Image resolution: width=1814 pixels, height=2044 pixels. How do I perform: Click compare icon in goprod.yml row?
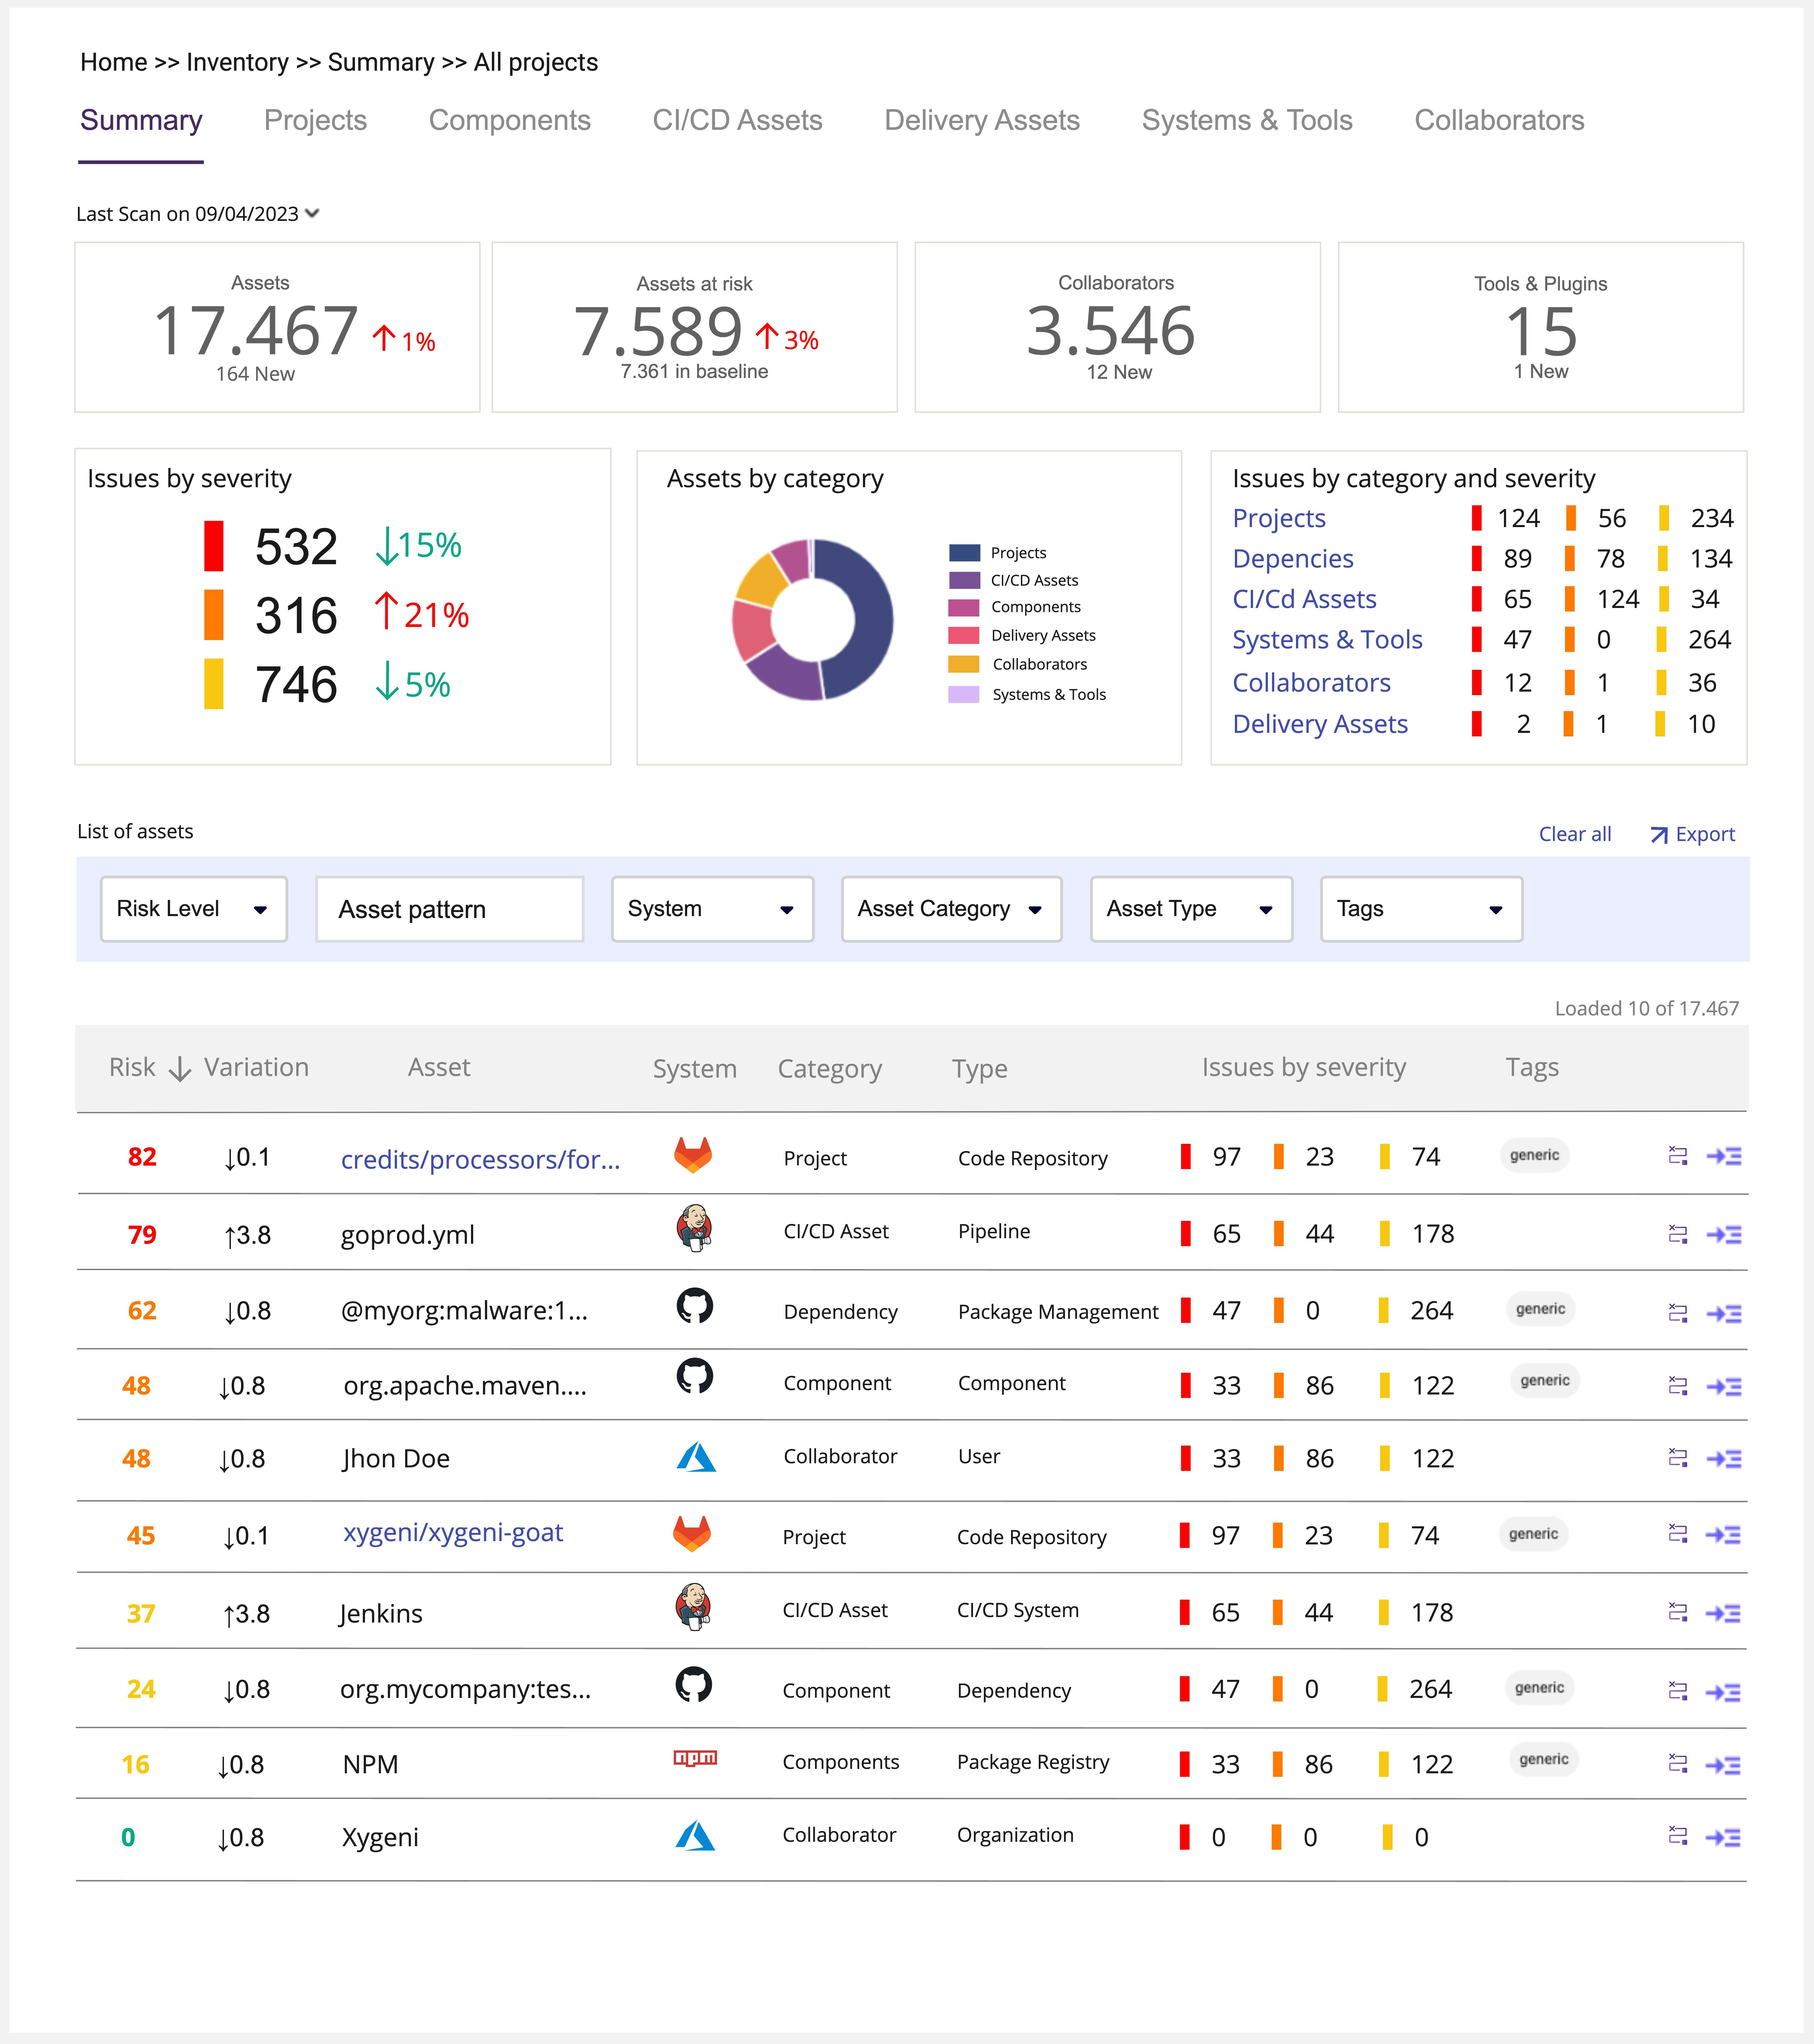coord(1678,1235)
